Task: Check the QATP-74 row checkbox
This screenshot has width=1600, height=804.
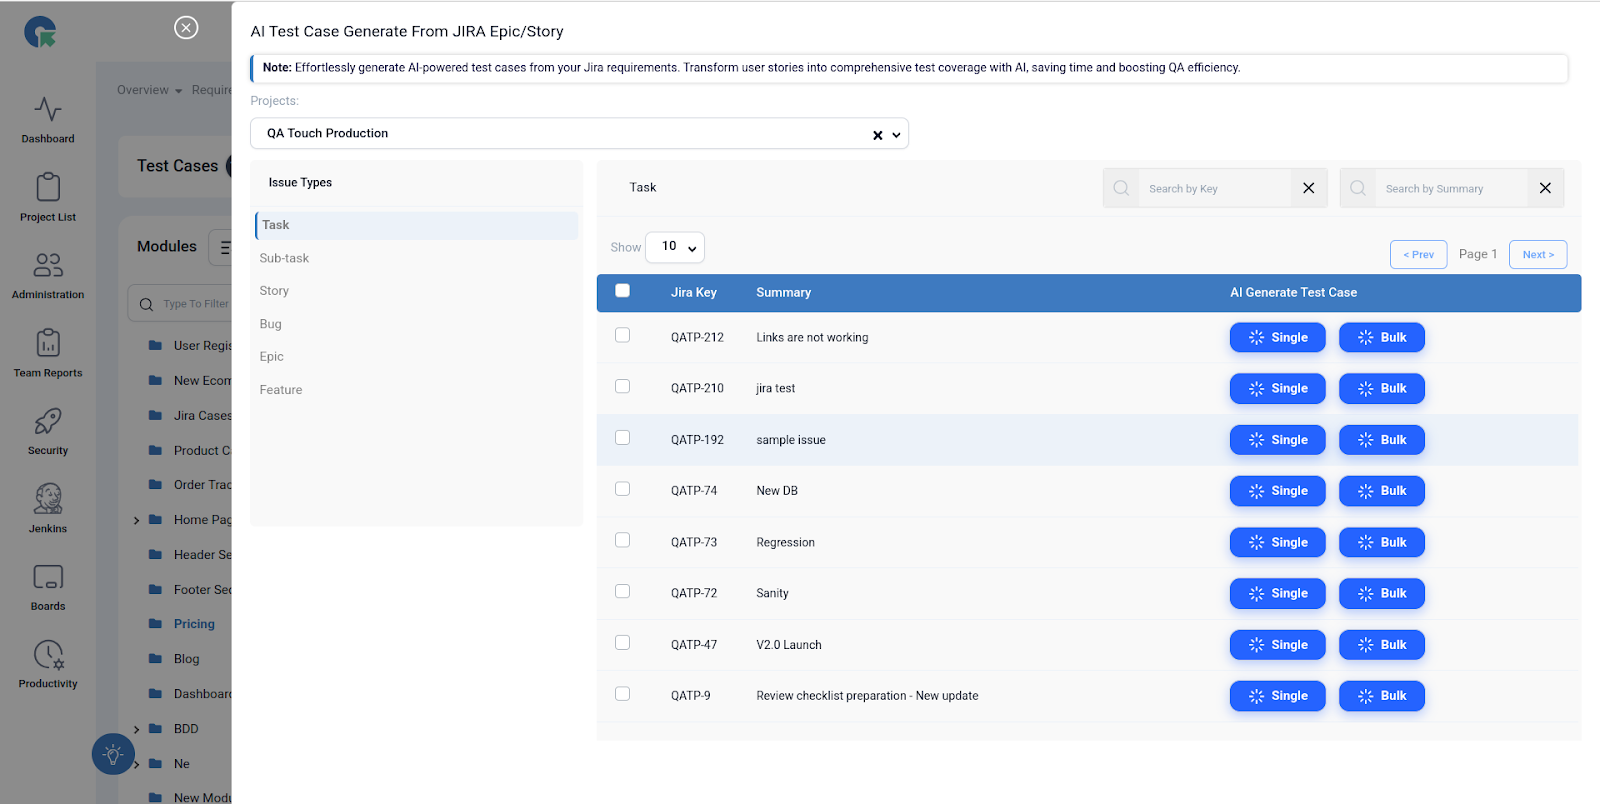Action: (622, 489)
